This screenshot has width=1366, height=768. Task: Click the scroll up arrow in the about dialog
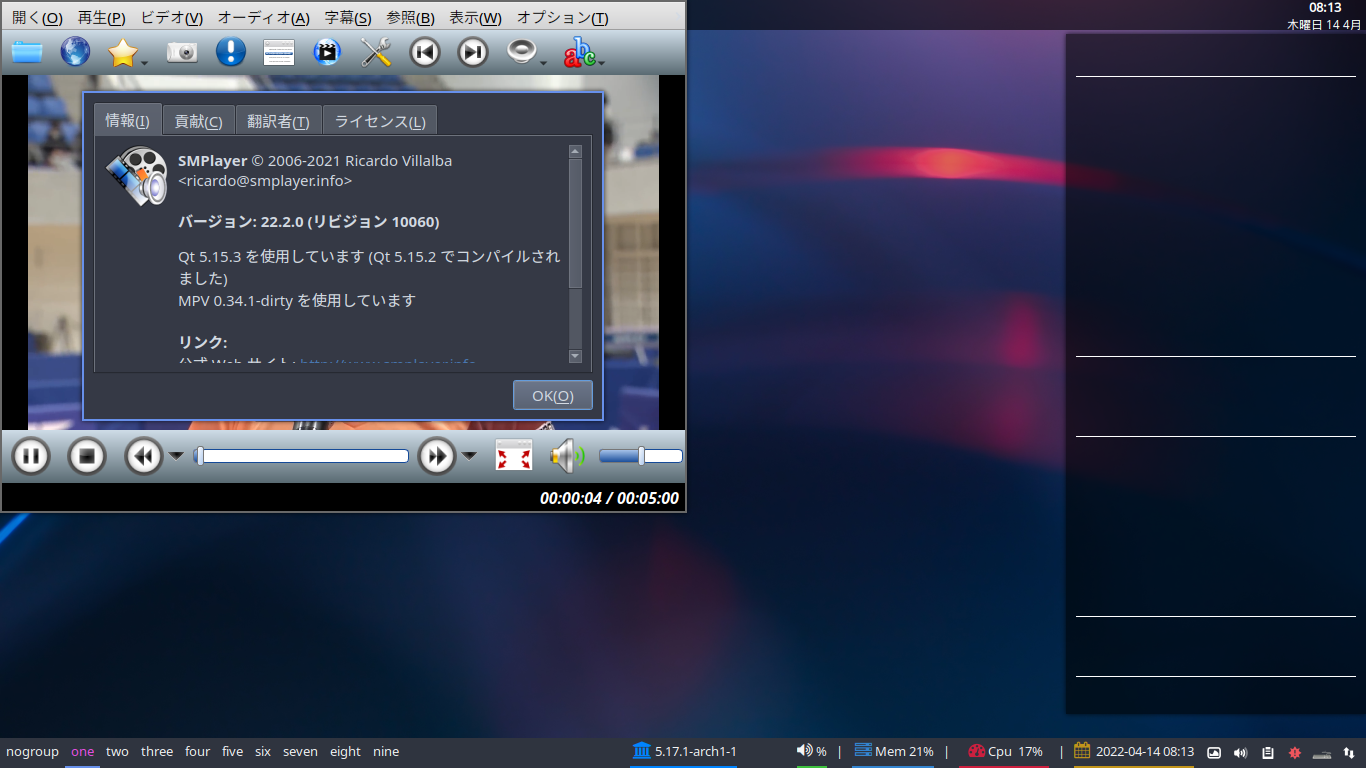(x=575, y=152)
